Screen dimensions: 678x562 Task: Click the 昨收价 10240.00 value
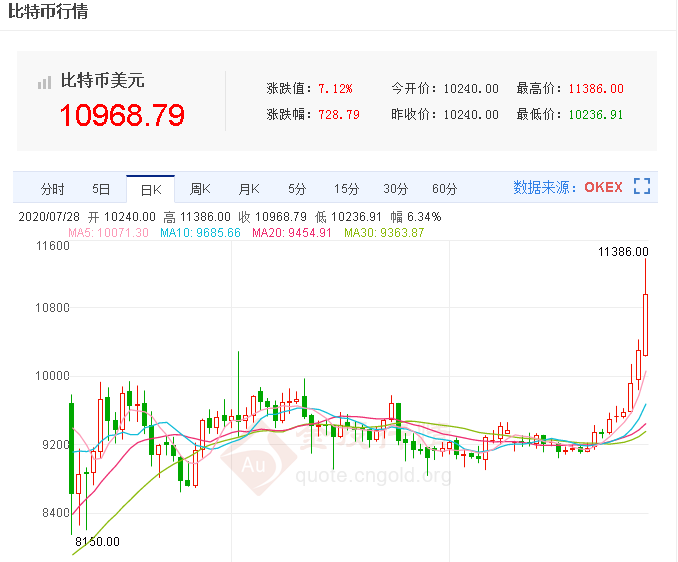pos(471,115)
